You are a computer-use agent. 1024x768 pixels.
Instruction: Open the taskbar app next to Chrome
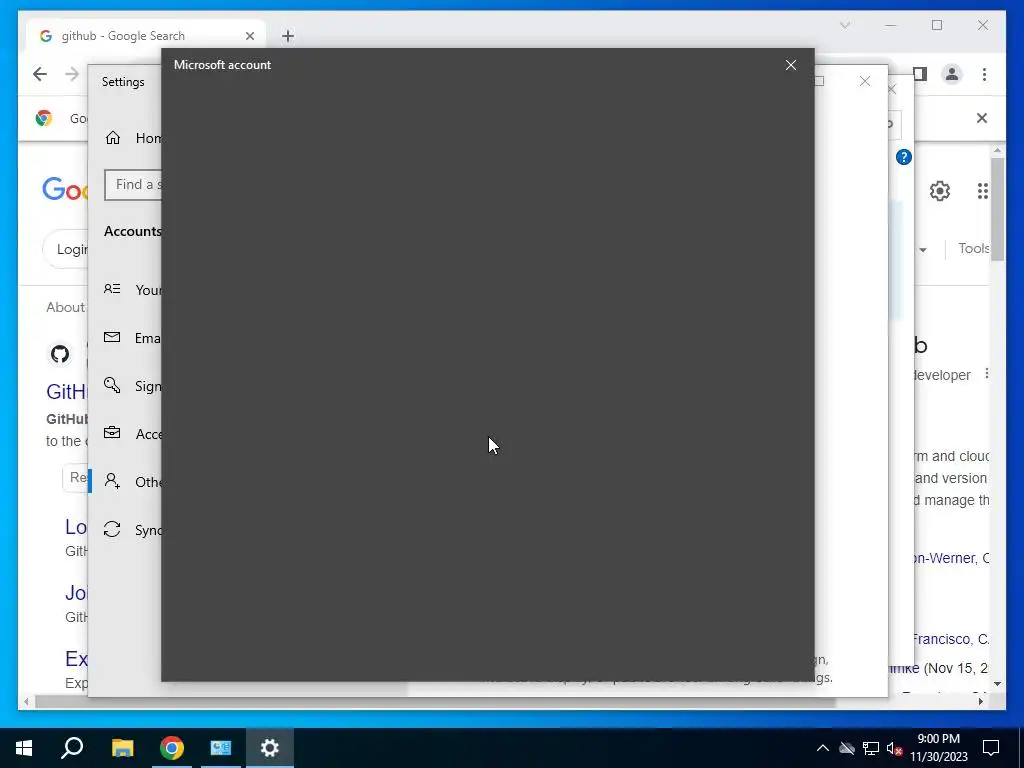coord(221,748)
